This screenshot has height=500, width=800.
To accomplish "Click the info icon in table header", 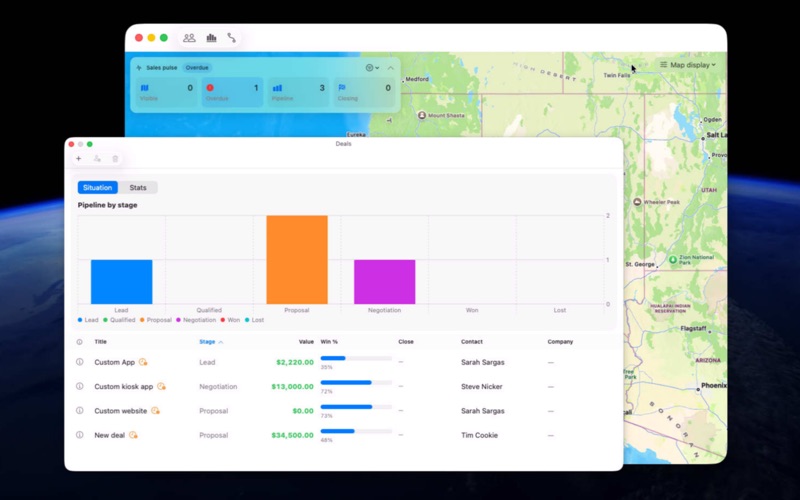I will 80,342.
